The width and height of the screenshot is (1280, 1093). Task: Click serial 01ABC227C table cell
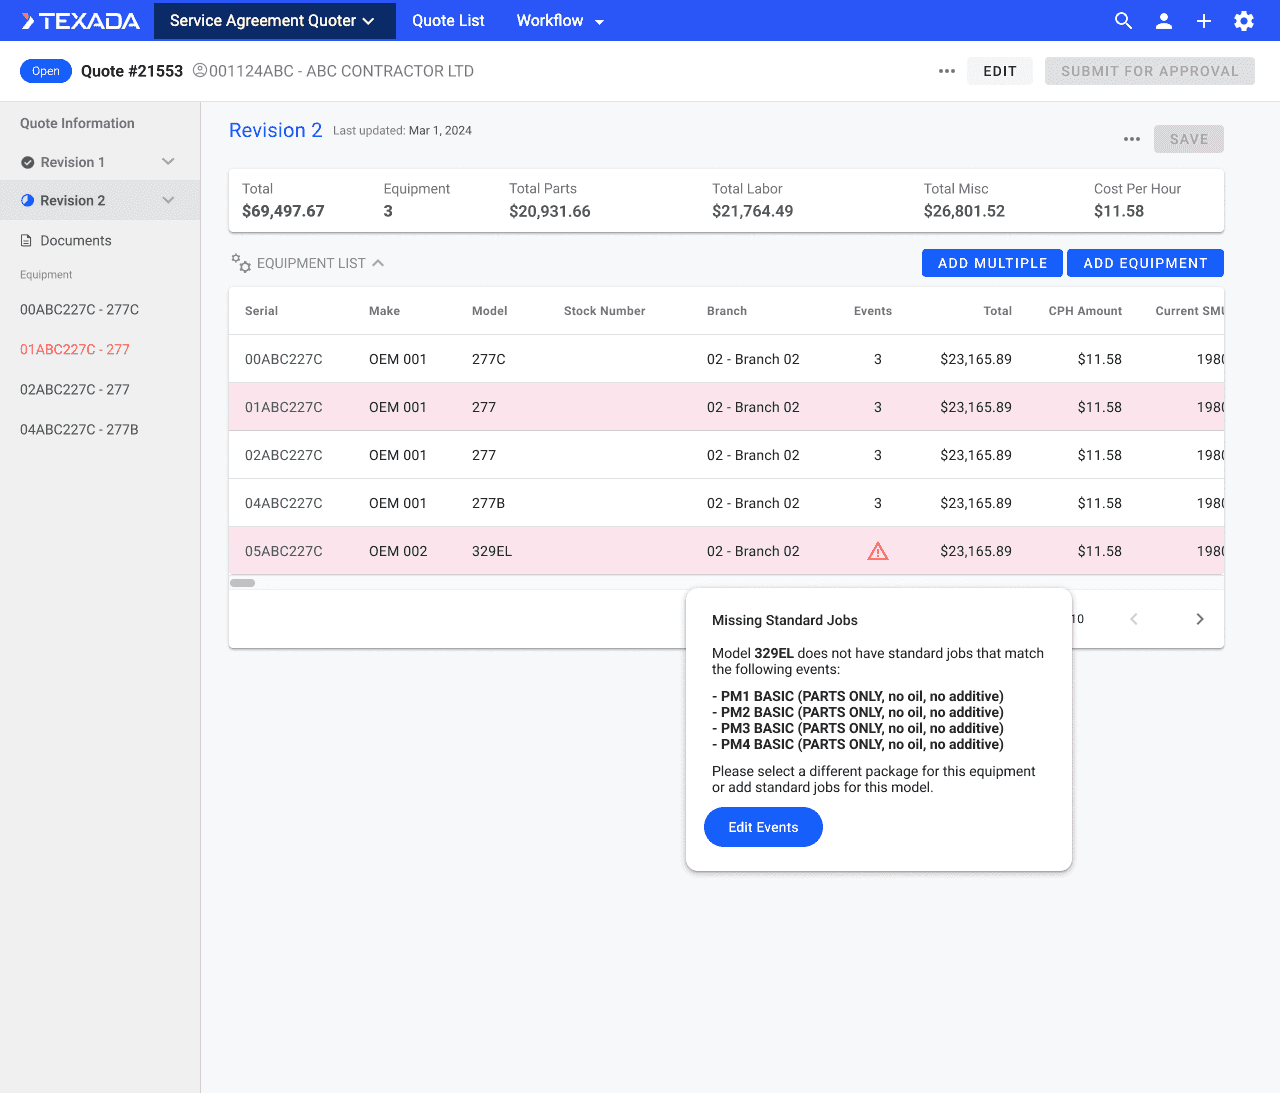pos(284,407)
